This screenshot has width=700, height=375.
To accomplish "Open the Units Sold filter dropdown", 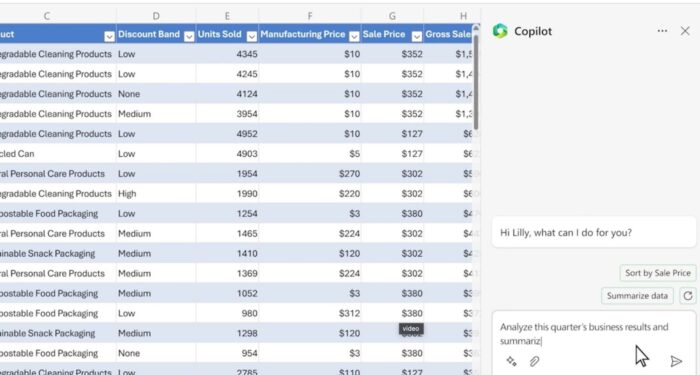I will point(252,37).
